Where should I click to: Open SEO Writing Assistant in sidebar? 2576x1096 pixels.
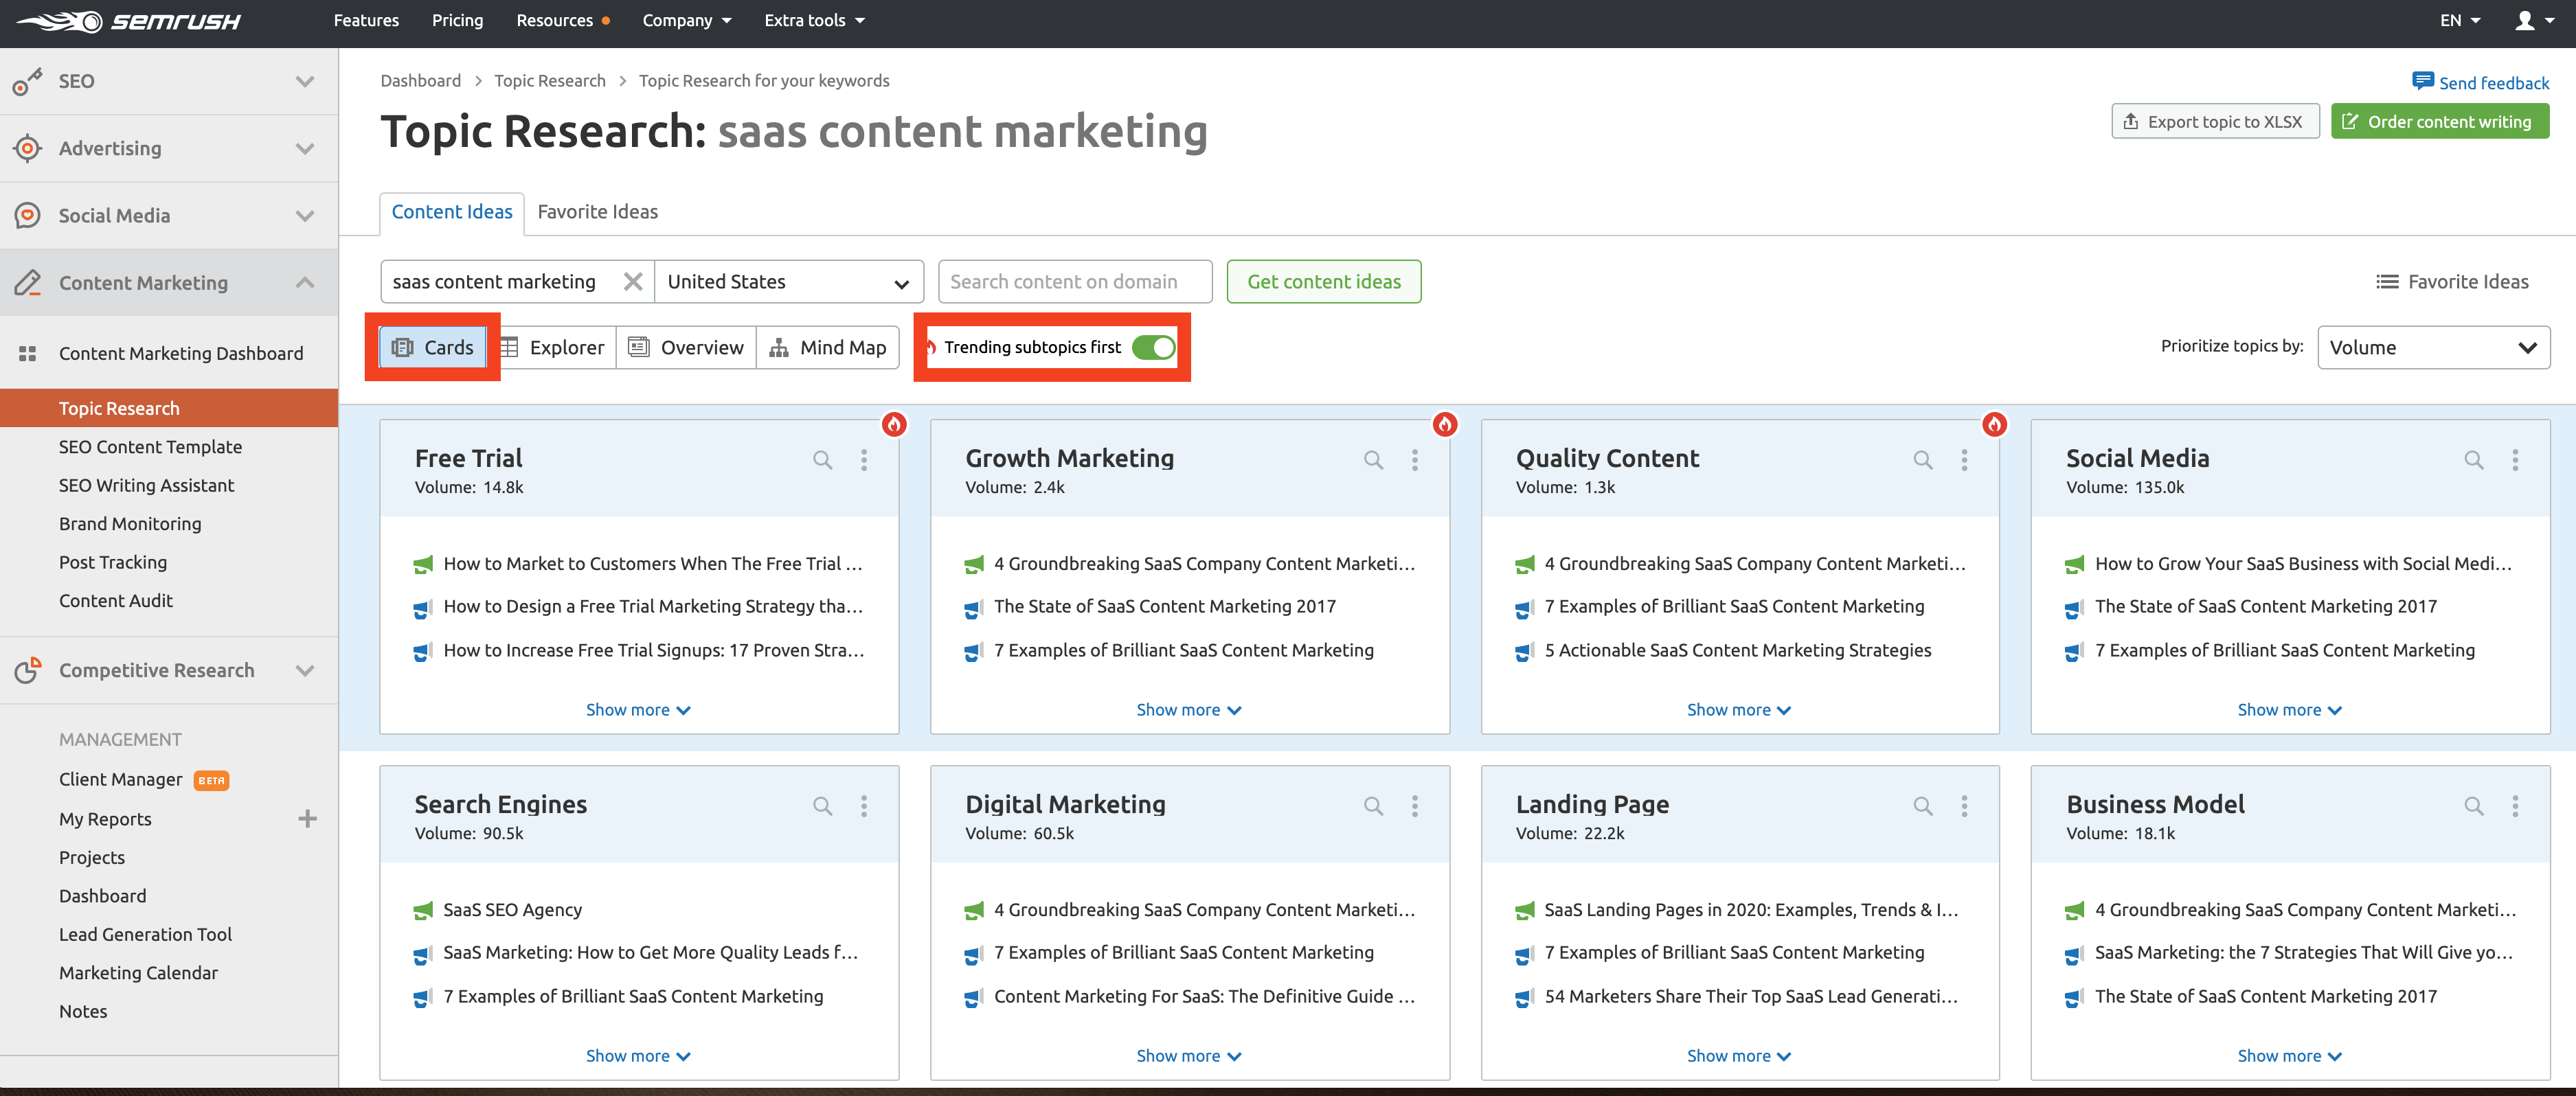[x=146, y=485]
